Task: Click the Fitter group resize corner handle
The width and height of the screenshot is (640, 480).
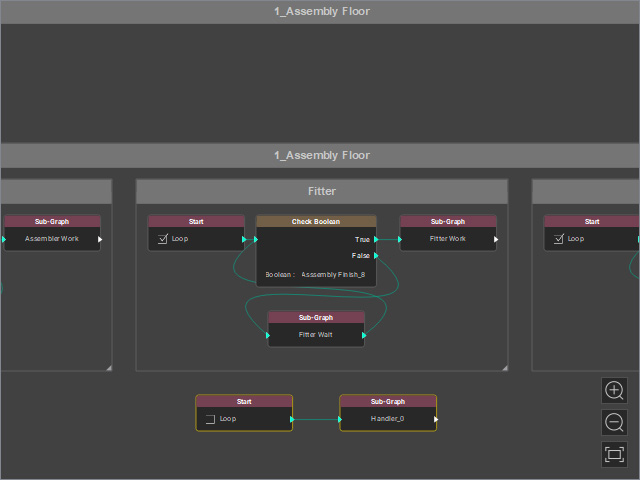Action: tap(504, 368)
